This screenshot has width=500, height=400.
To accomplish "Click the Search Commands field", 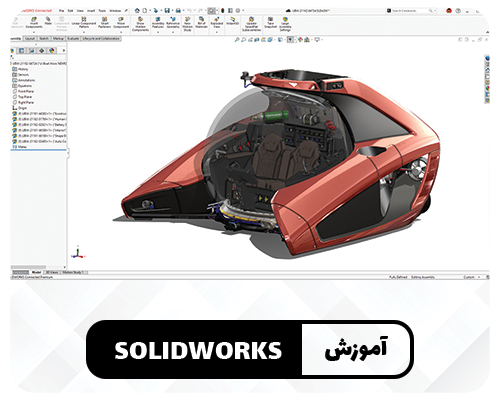I will [411, 11].
